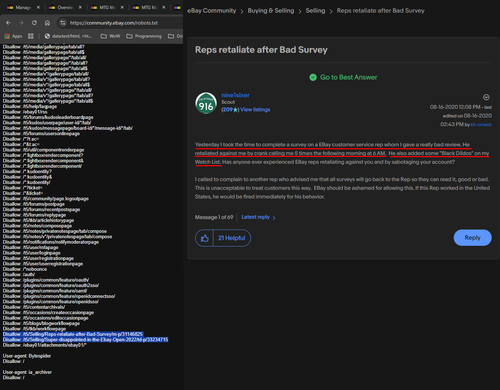Image resolution: width=500 pixels, height=390 pixels.
Task: Click Disallow line for /plugins/common/feature/openidconnectsso/
Action: point(59,296)
